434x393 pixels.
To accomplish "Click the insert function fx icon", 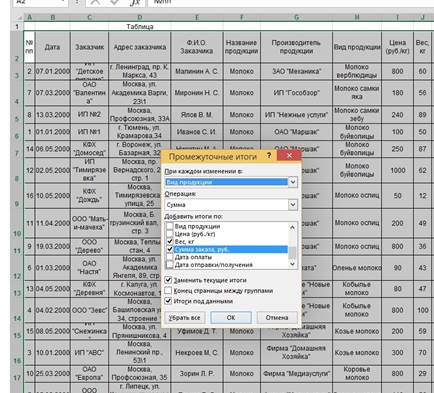I will [x=135, y=2].
